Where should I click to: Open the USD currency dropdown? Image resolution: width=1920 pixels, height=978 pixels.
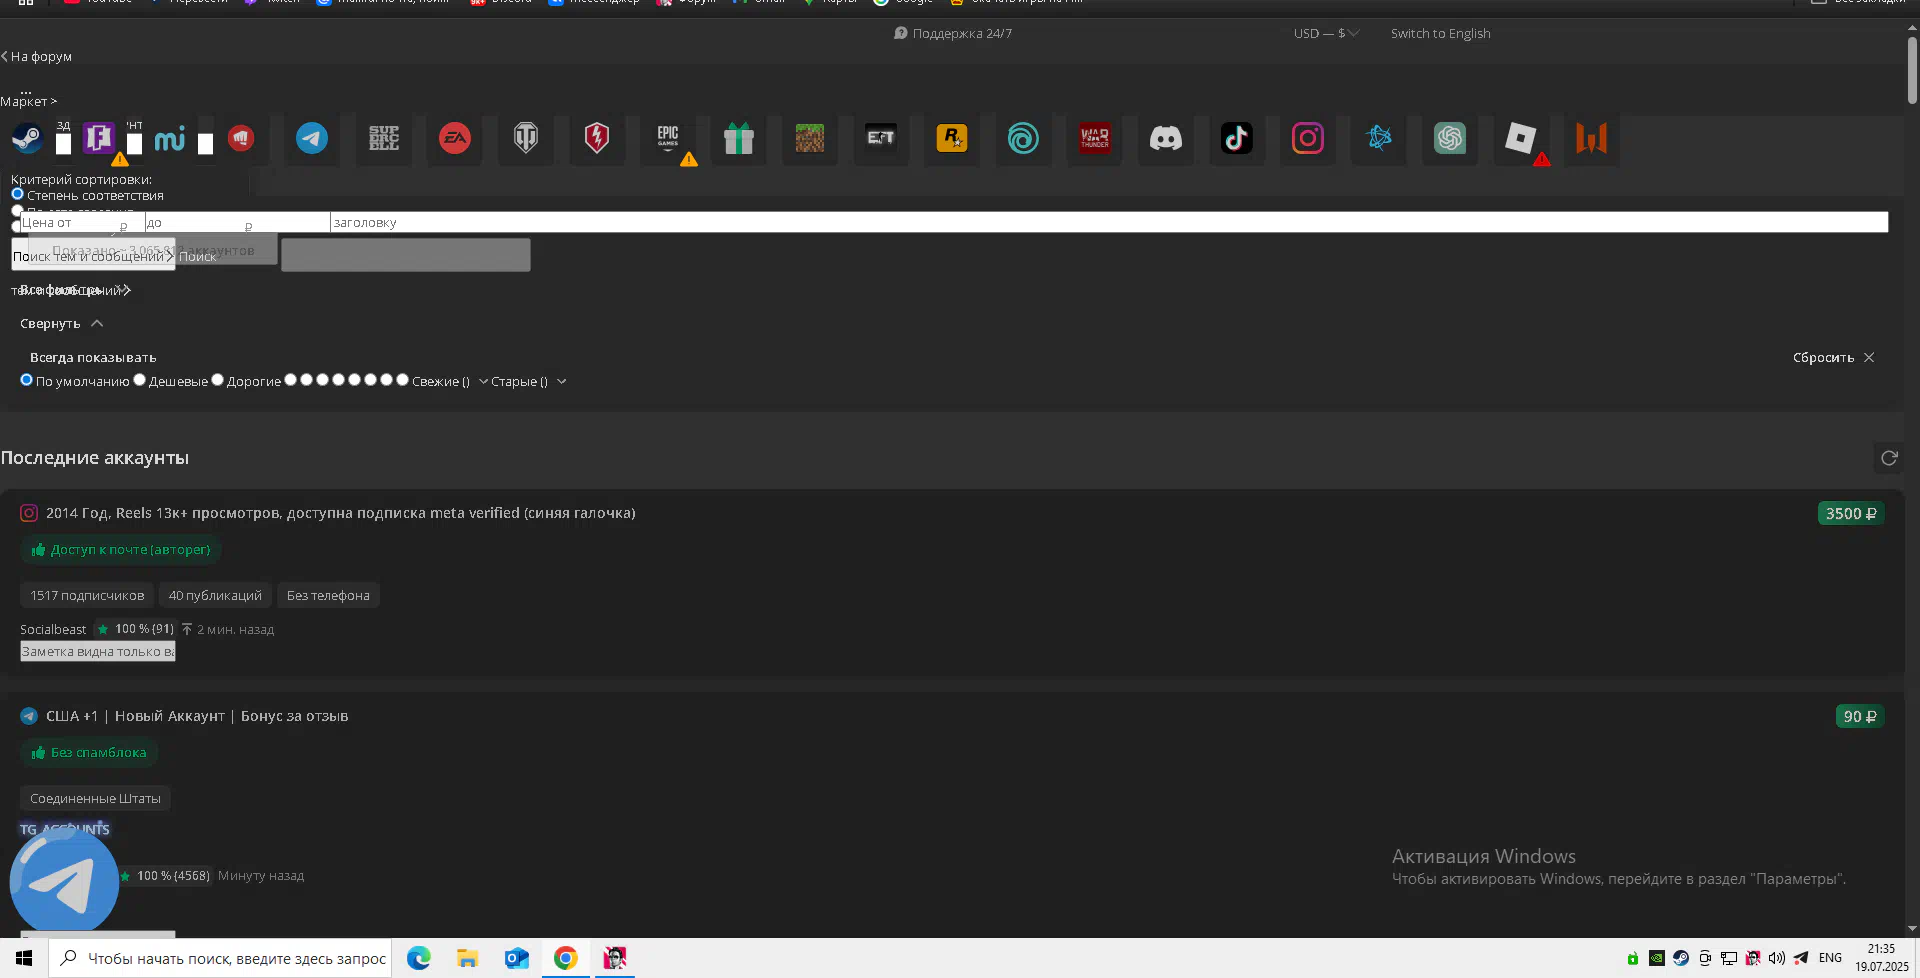click(1326, 33)
